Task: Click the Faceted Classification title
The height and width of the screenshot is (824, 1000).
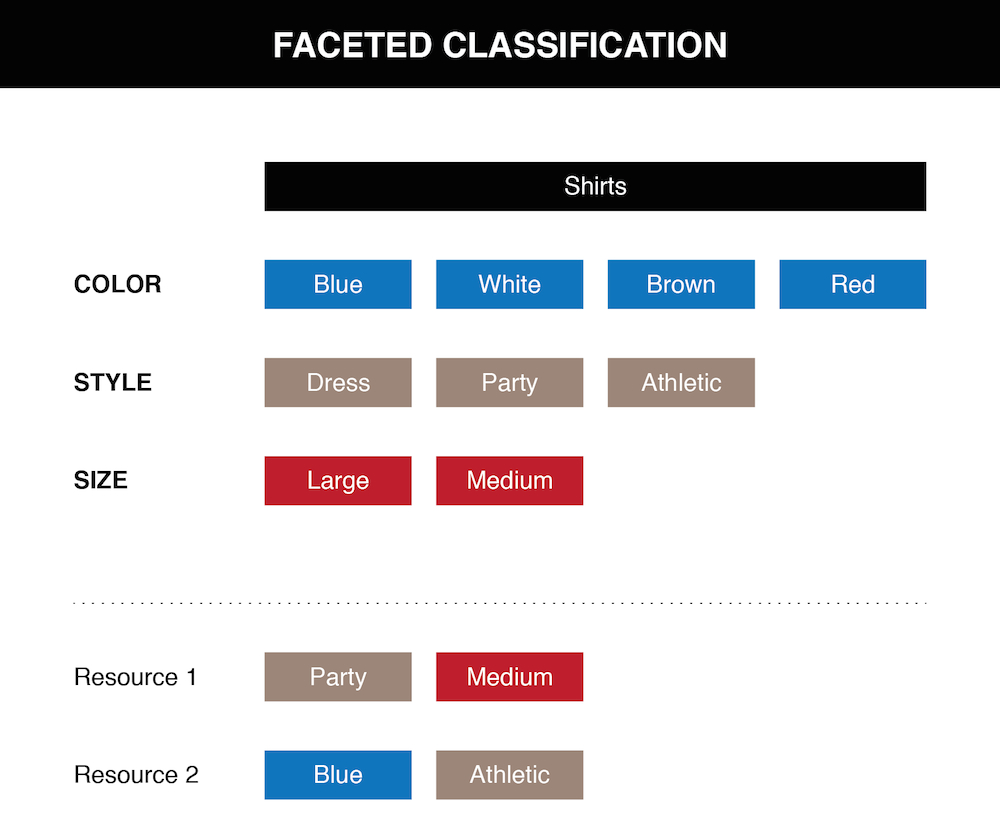Action: click(x=500, y=45)
